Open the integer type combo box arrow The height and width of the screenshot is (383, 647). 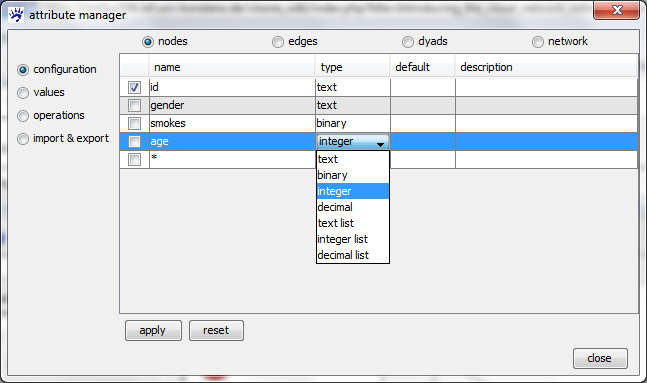tap(380, 144)
